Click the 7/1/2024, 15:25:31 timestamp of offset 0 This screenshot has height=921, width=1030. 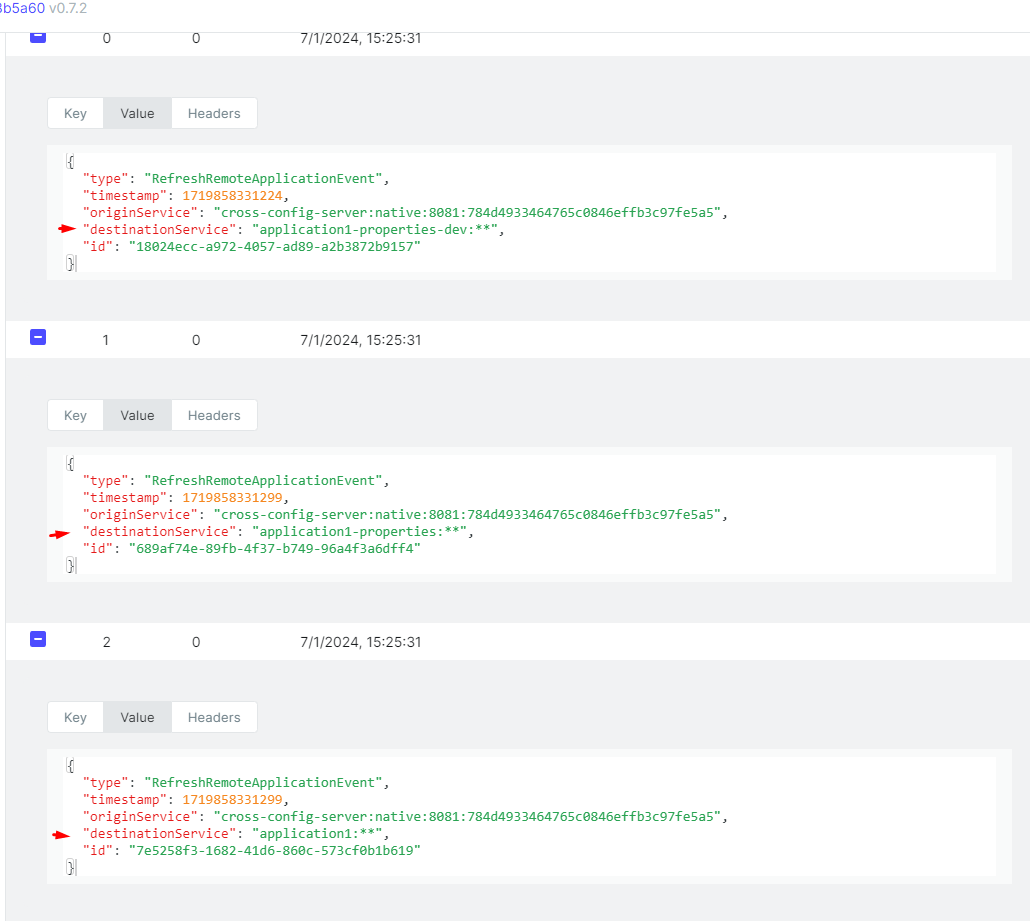point(361,38)
